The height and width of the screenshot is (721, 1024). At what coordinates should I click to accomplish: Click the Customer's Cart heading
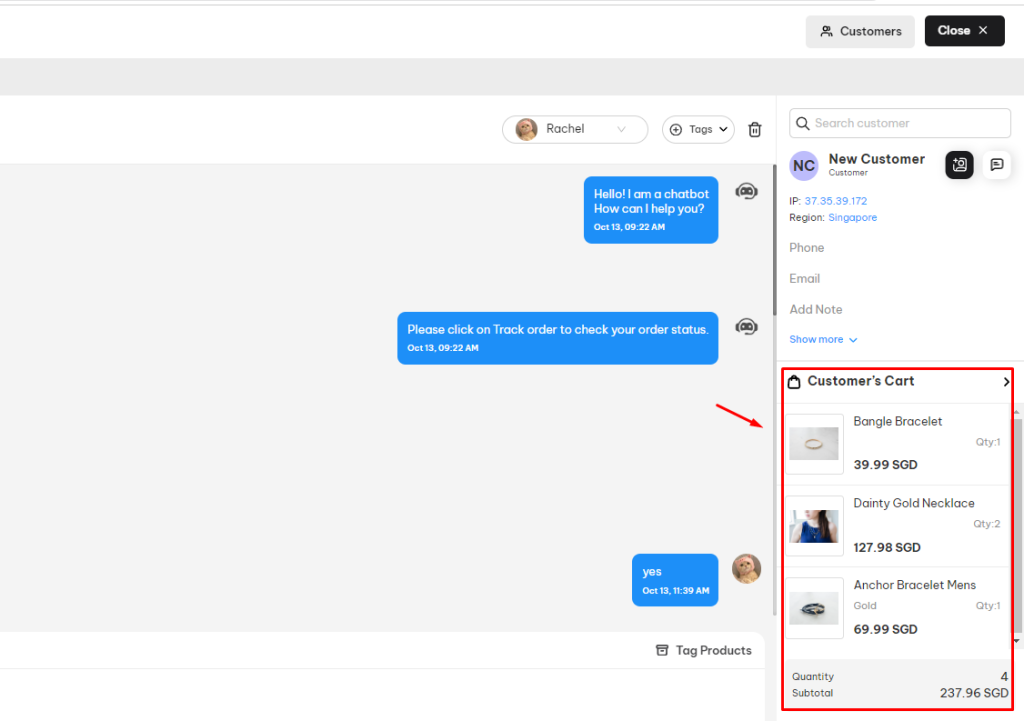pyautogui.click(x=861, y=381)
